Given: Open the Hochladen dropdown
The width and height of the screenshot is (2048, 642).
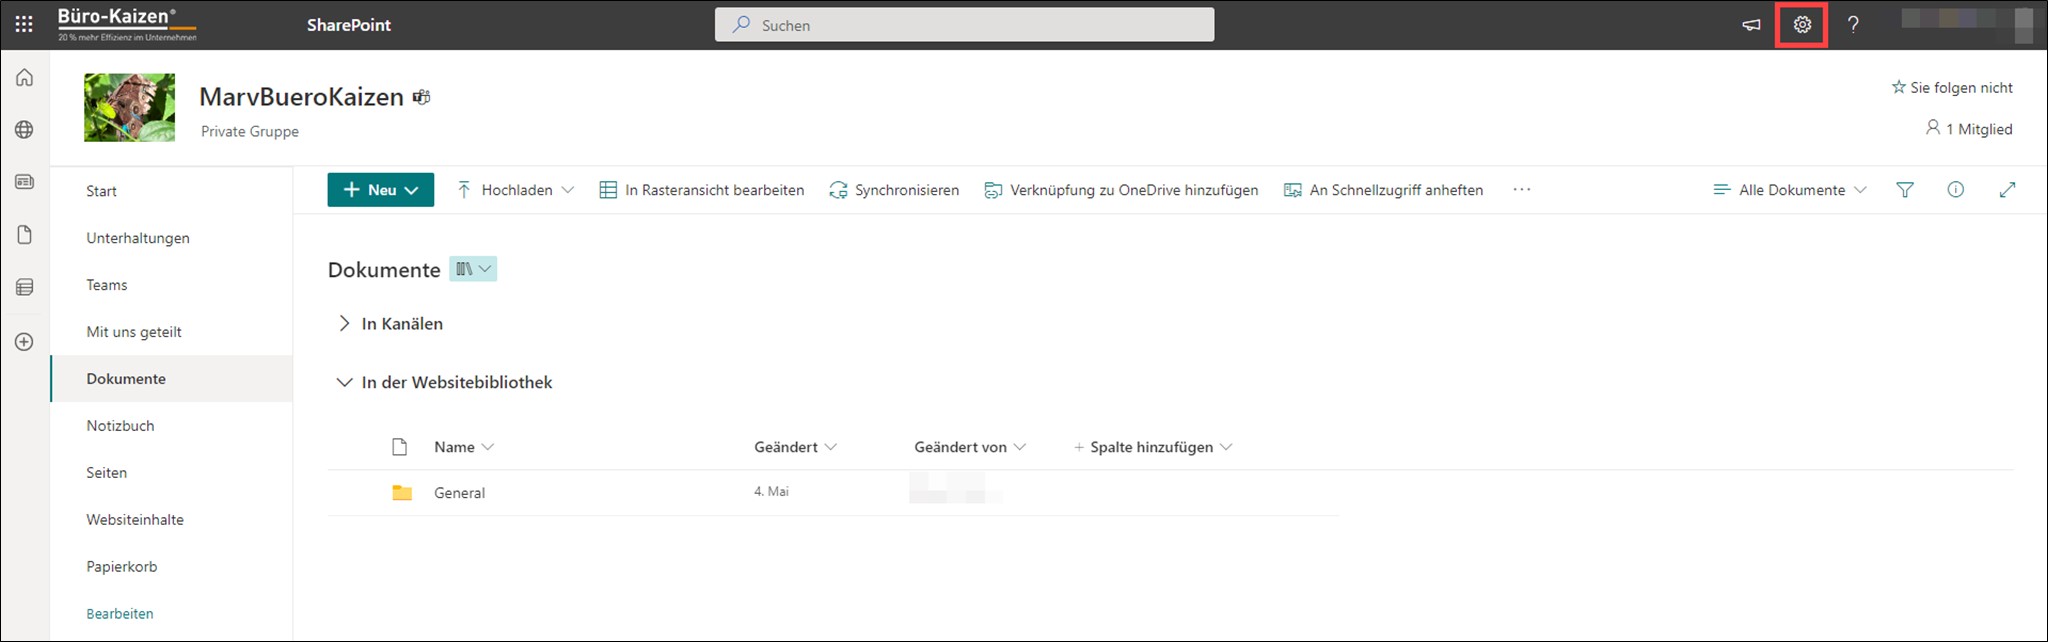Looking at the screenshot, I should [516, 190].
